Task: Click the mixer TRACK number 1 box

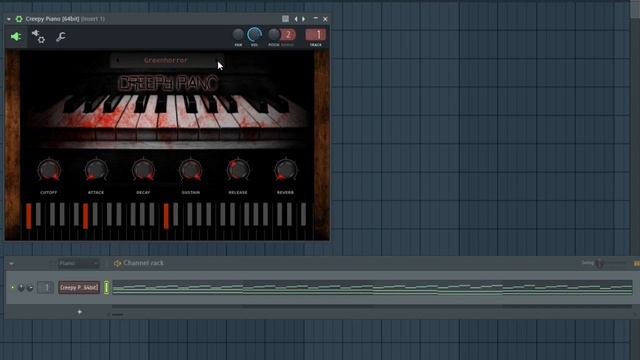Action: point(316,35)
